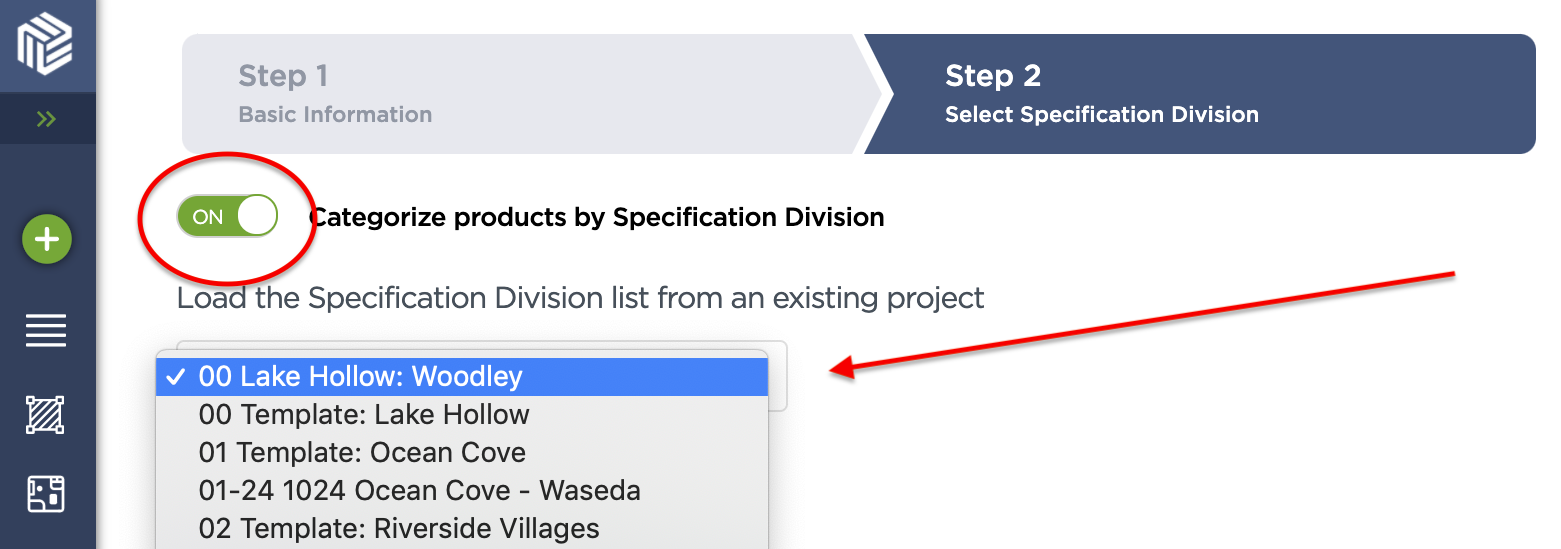Turn off the Categorize products switch
This screenshot has height=549, width=1561.
pos(227,216)
